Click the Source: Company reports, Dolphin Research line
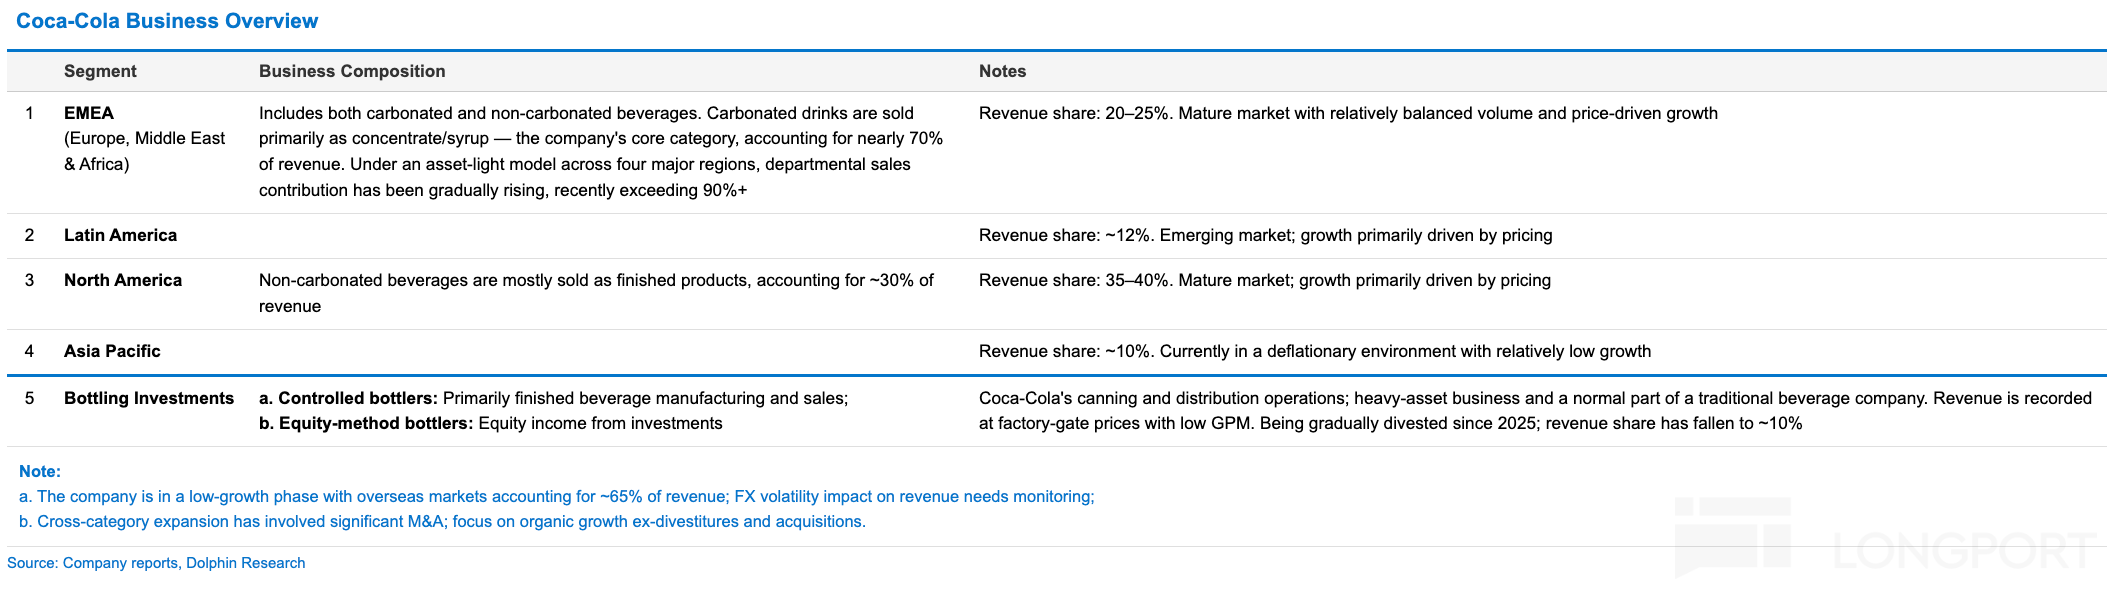The width and height of the screenshot is (2112, 594). pyautogui.click(x=156, y=563)
